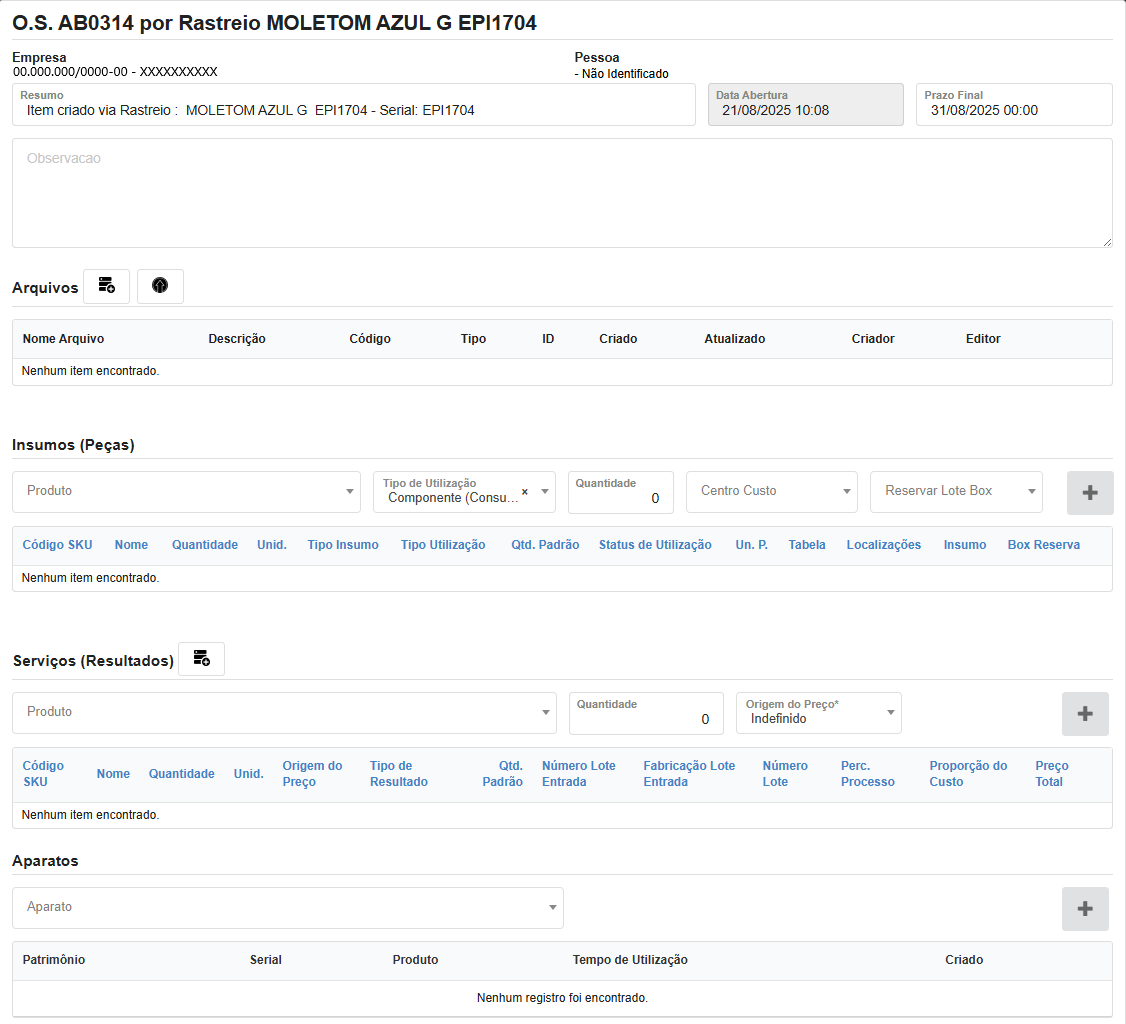Open the Produto dropdown in Serviços (Resultados)
The height and width of the screenshot is (1024, 1126).
(x=284, y=713)
